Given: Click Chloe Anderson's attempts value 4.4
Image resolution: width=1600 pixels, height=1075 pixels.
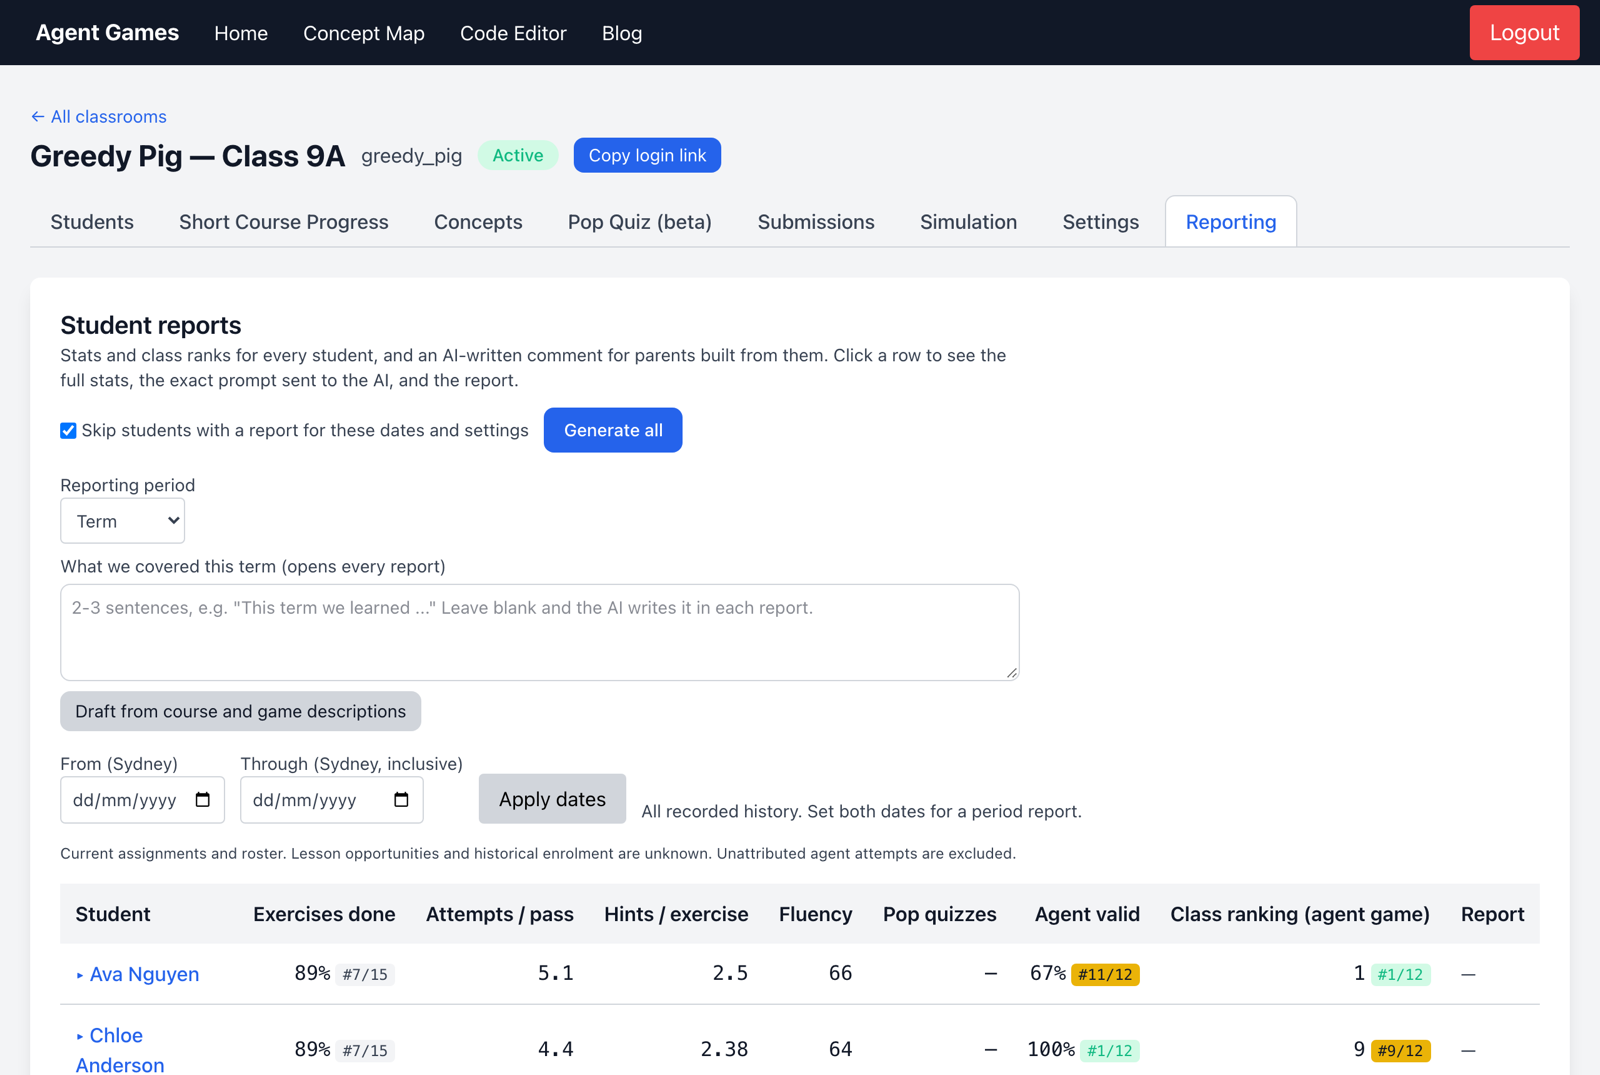Looking at the screenshot, I should 556,1050.
